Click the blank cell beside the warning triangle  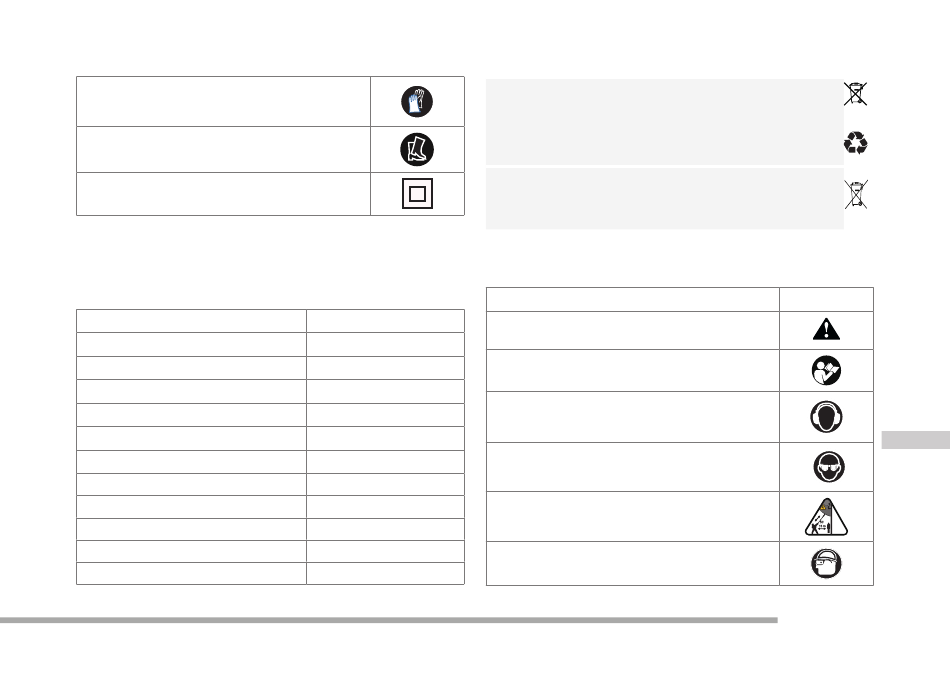(633, 331)
